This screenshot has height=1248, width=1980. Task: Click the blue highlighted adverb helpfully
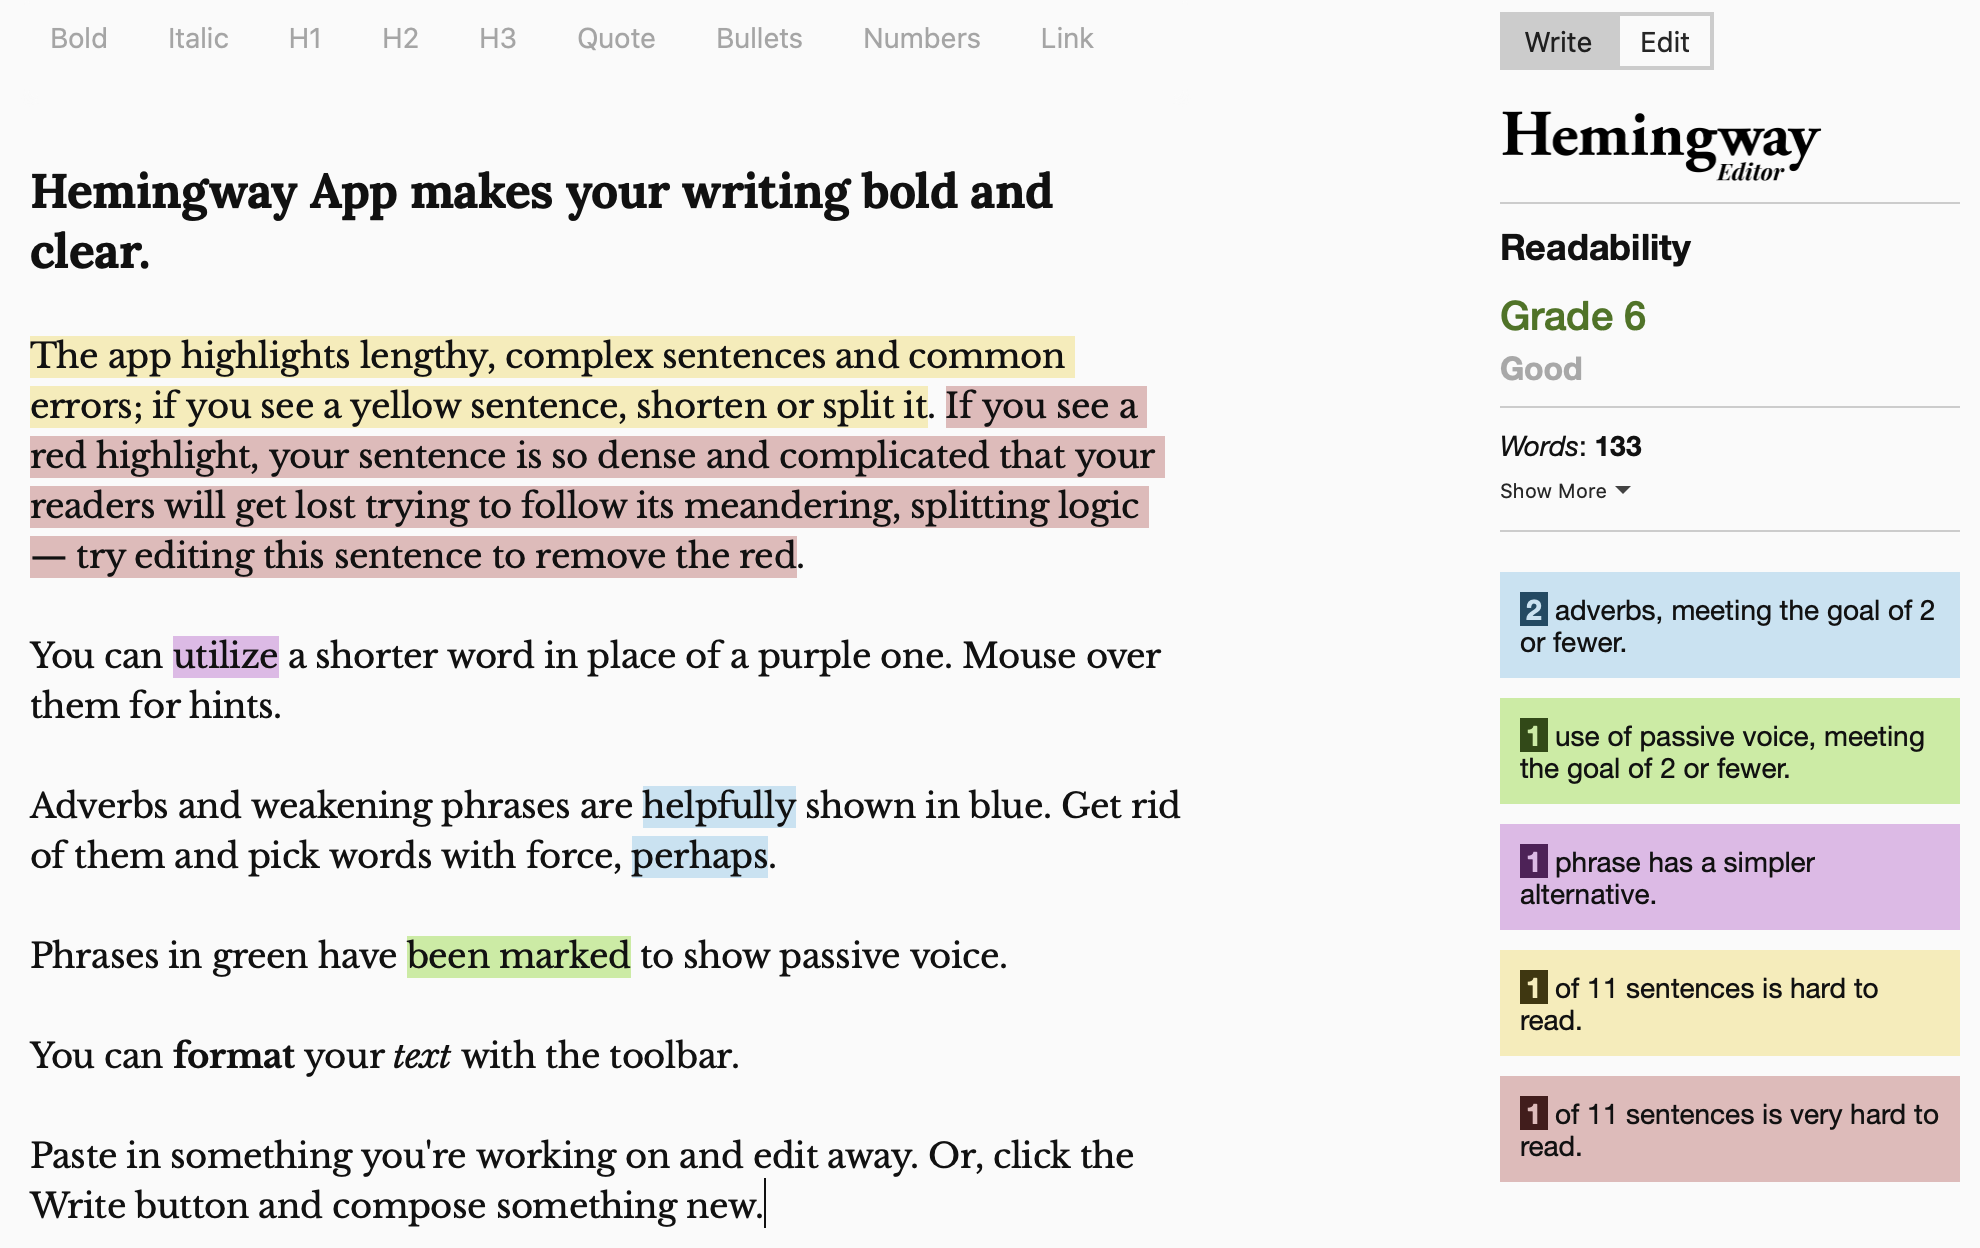pos(718,806)
